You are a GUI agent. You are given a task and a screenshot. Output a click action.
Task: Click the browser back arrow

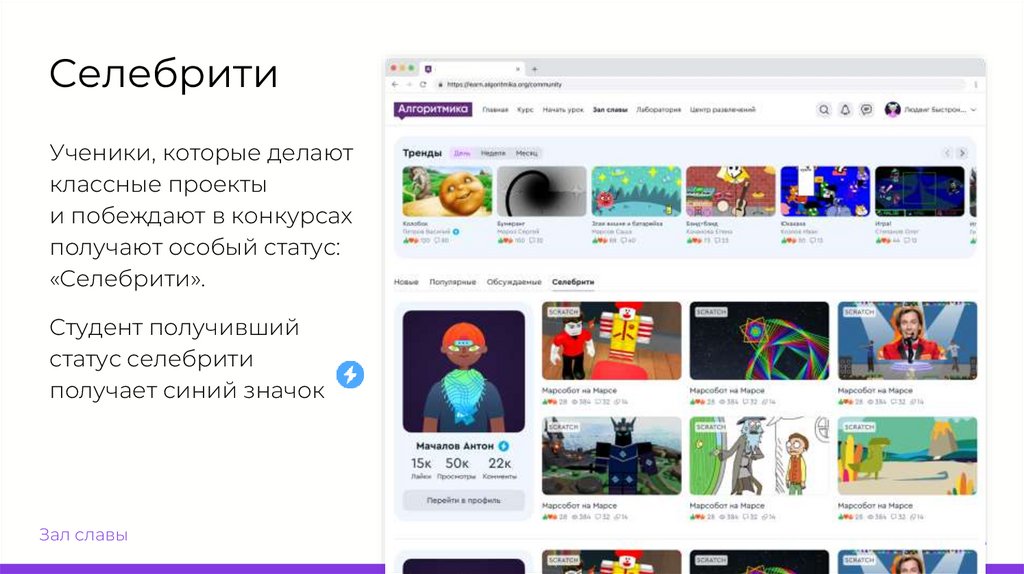tap(394, 84)
